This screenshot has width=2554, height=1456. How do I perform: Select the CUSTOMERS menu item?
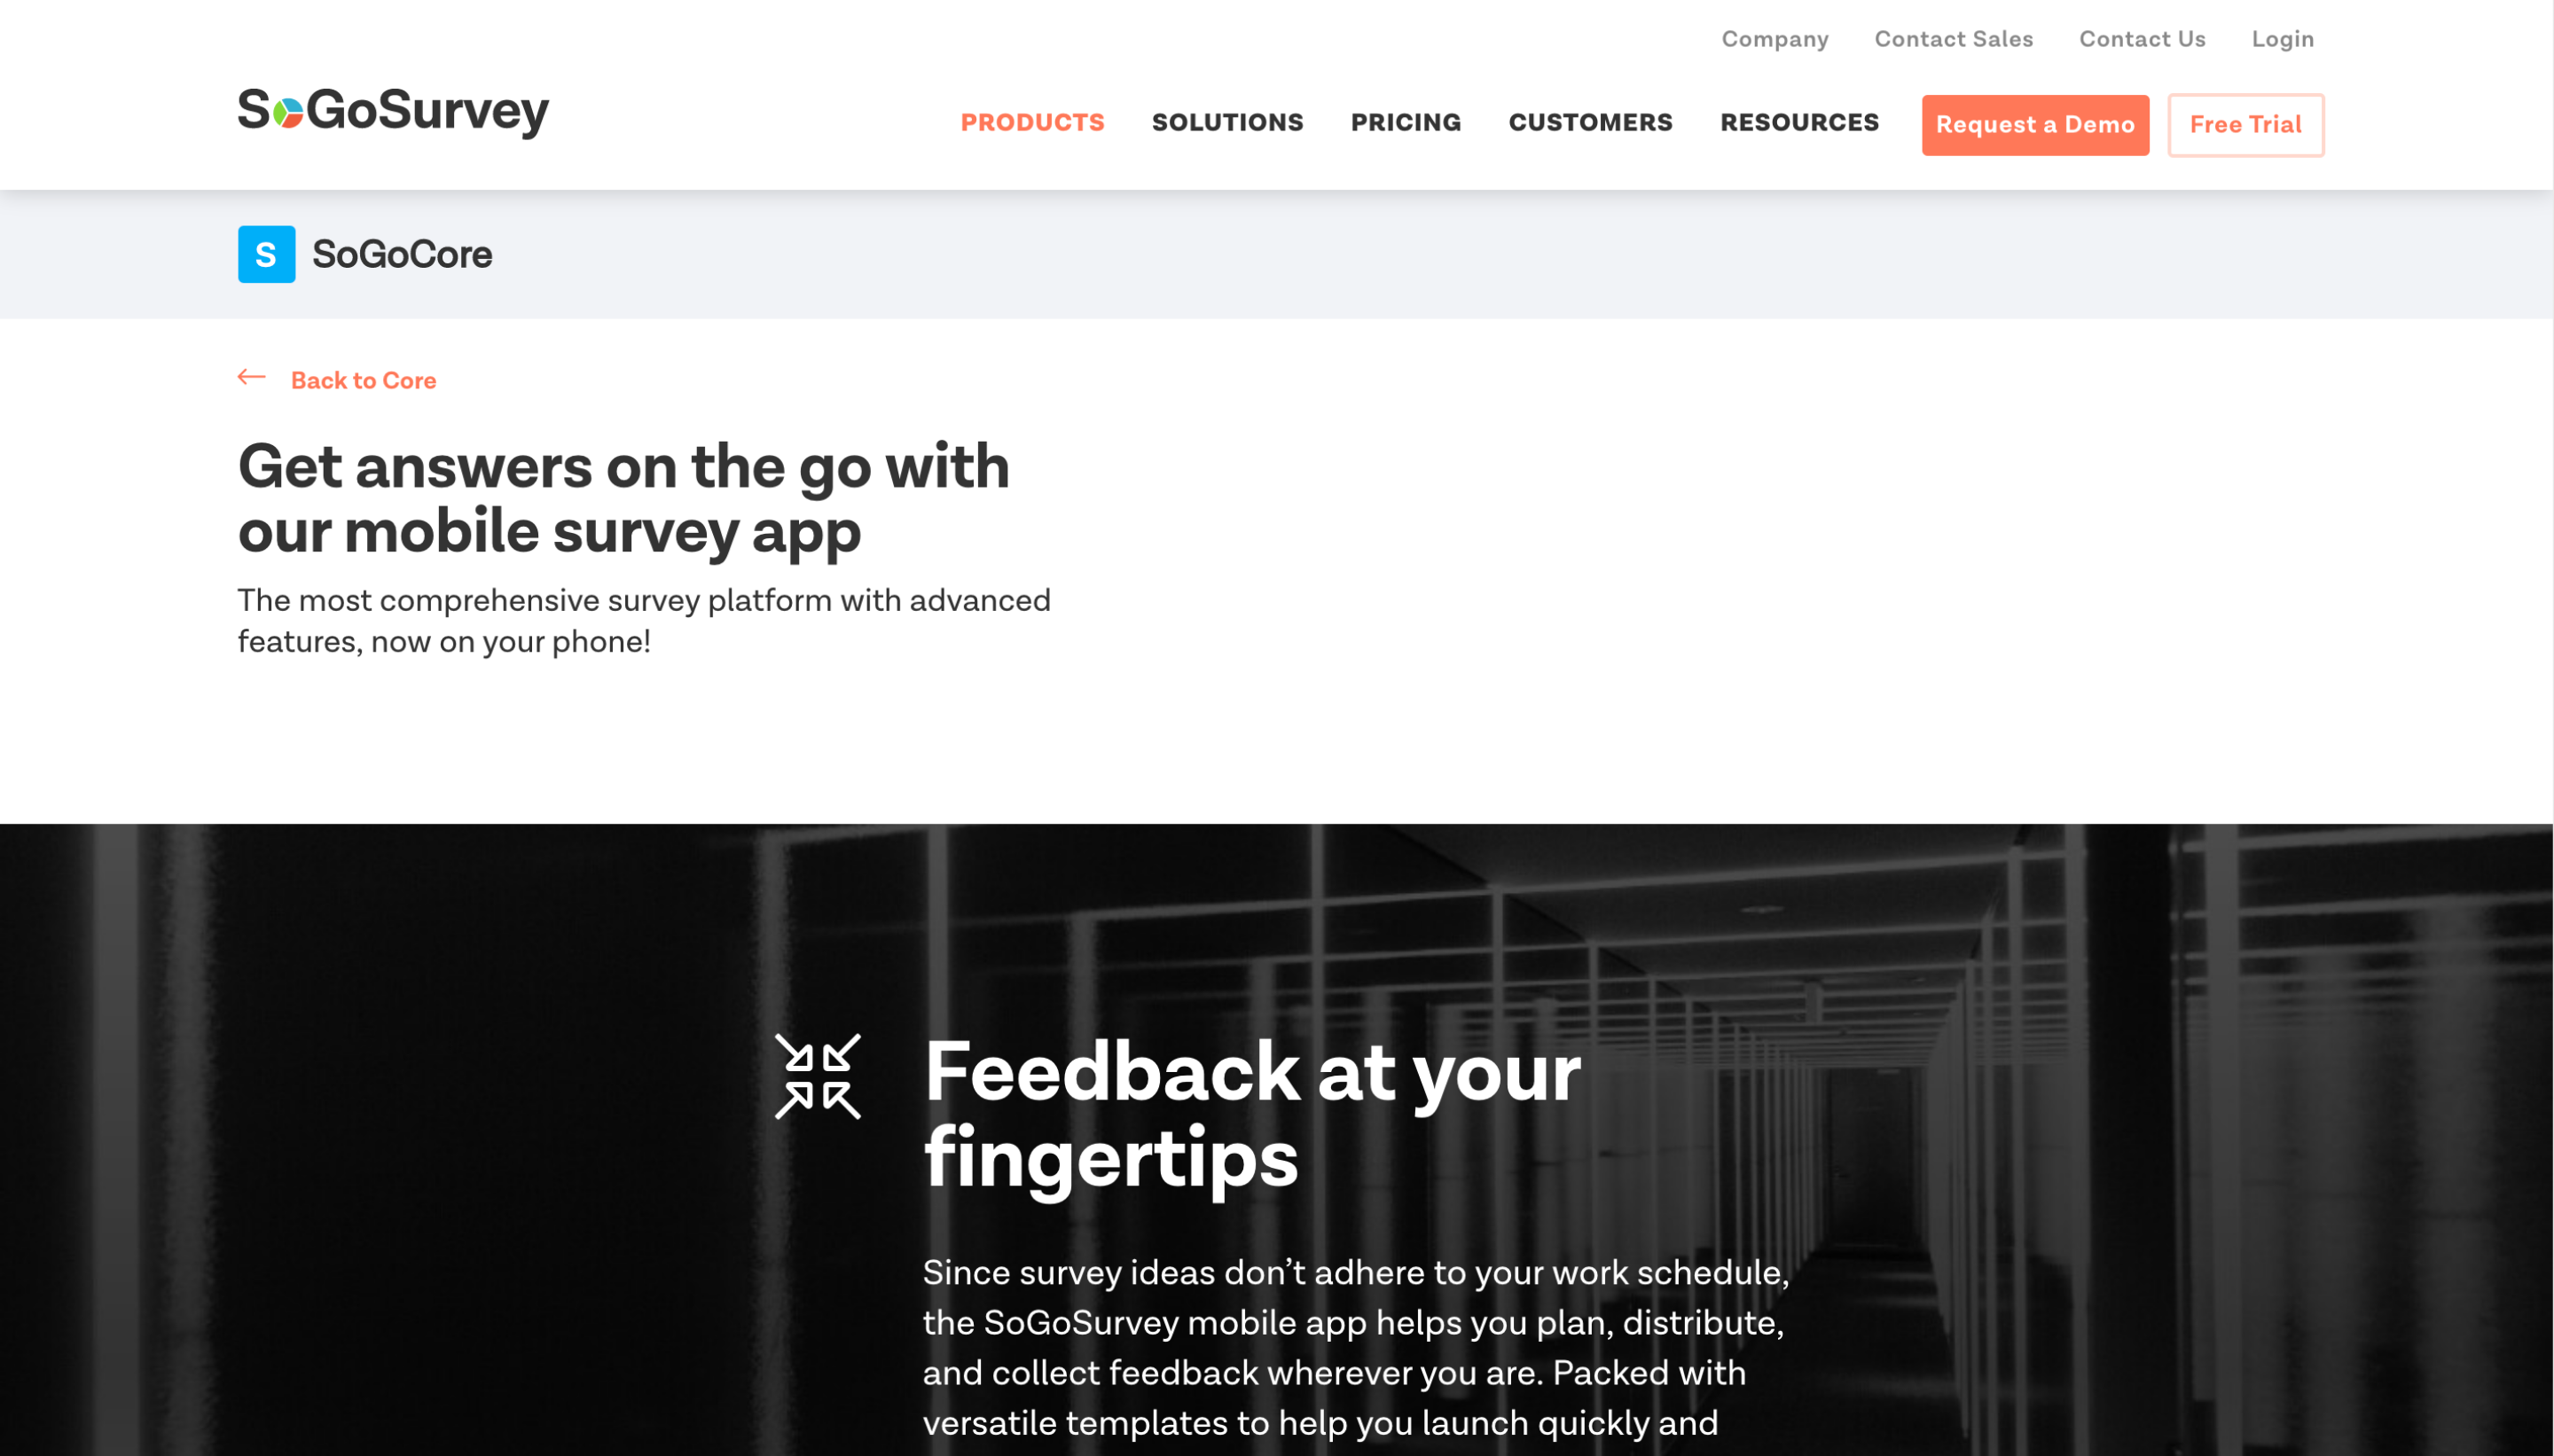(x=1589, y=122)
